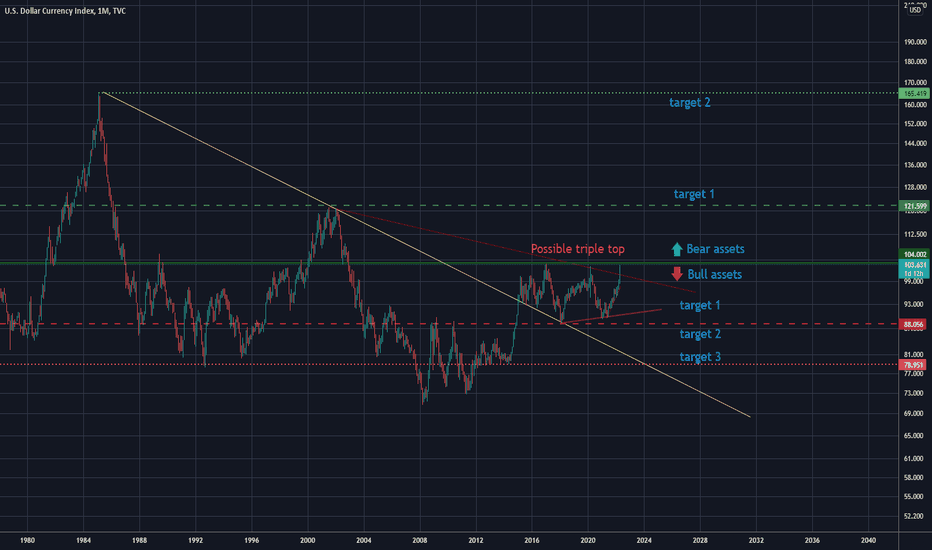Select 'target 1' label near the 121.599 line
This screenshot has height=550, width=932.
694,194
